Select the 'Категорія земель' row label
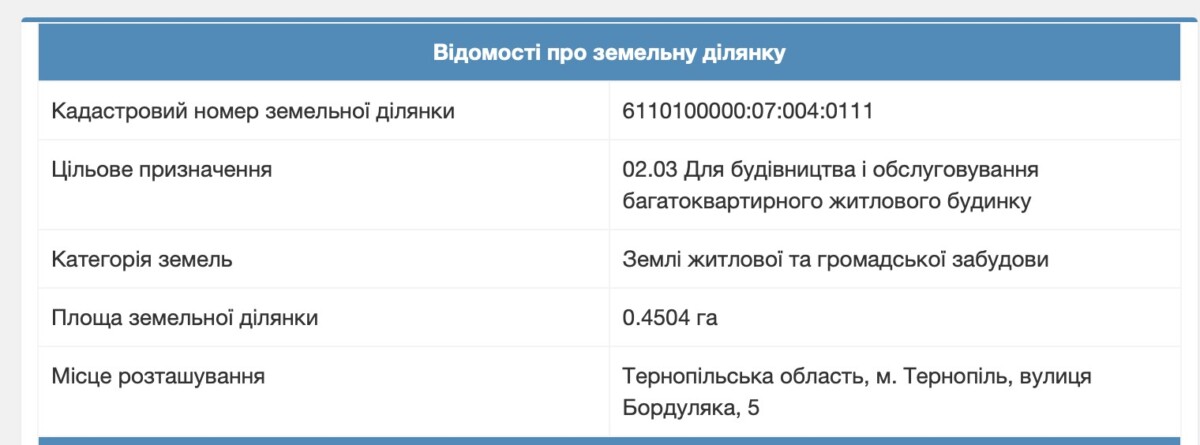 pyautogui.click(x=142, y=260)
